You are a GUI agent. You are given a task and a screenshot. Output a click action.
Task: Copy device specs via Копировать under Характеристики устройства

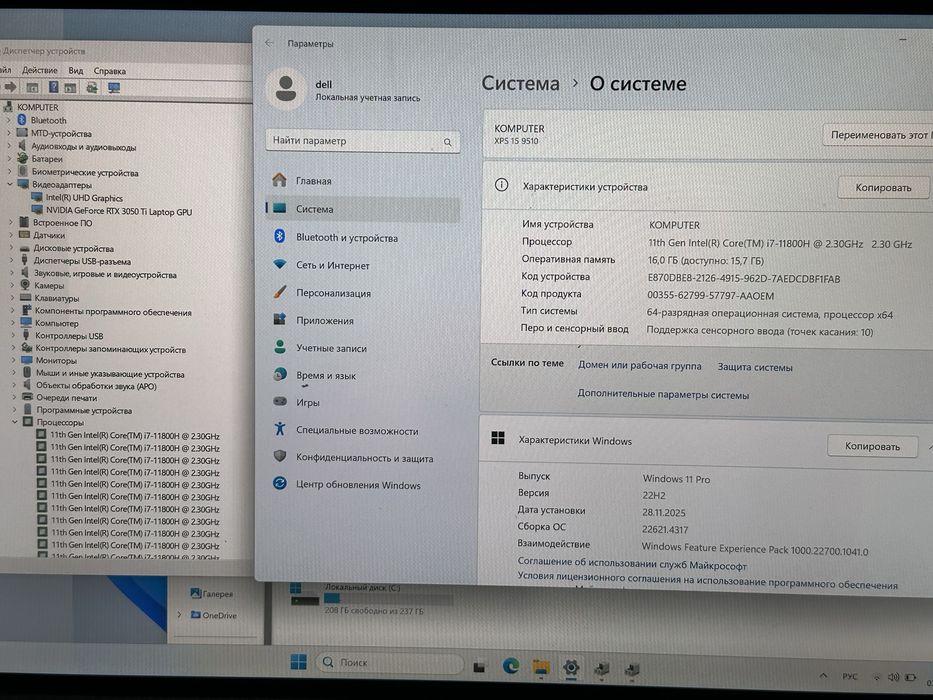[x=883, y=188]
